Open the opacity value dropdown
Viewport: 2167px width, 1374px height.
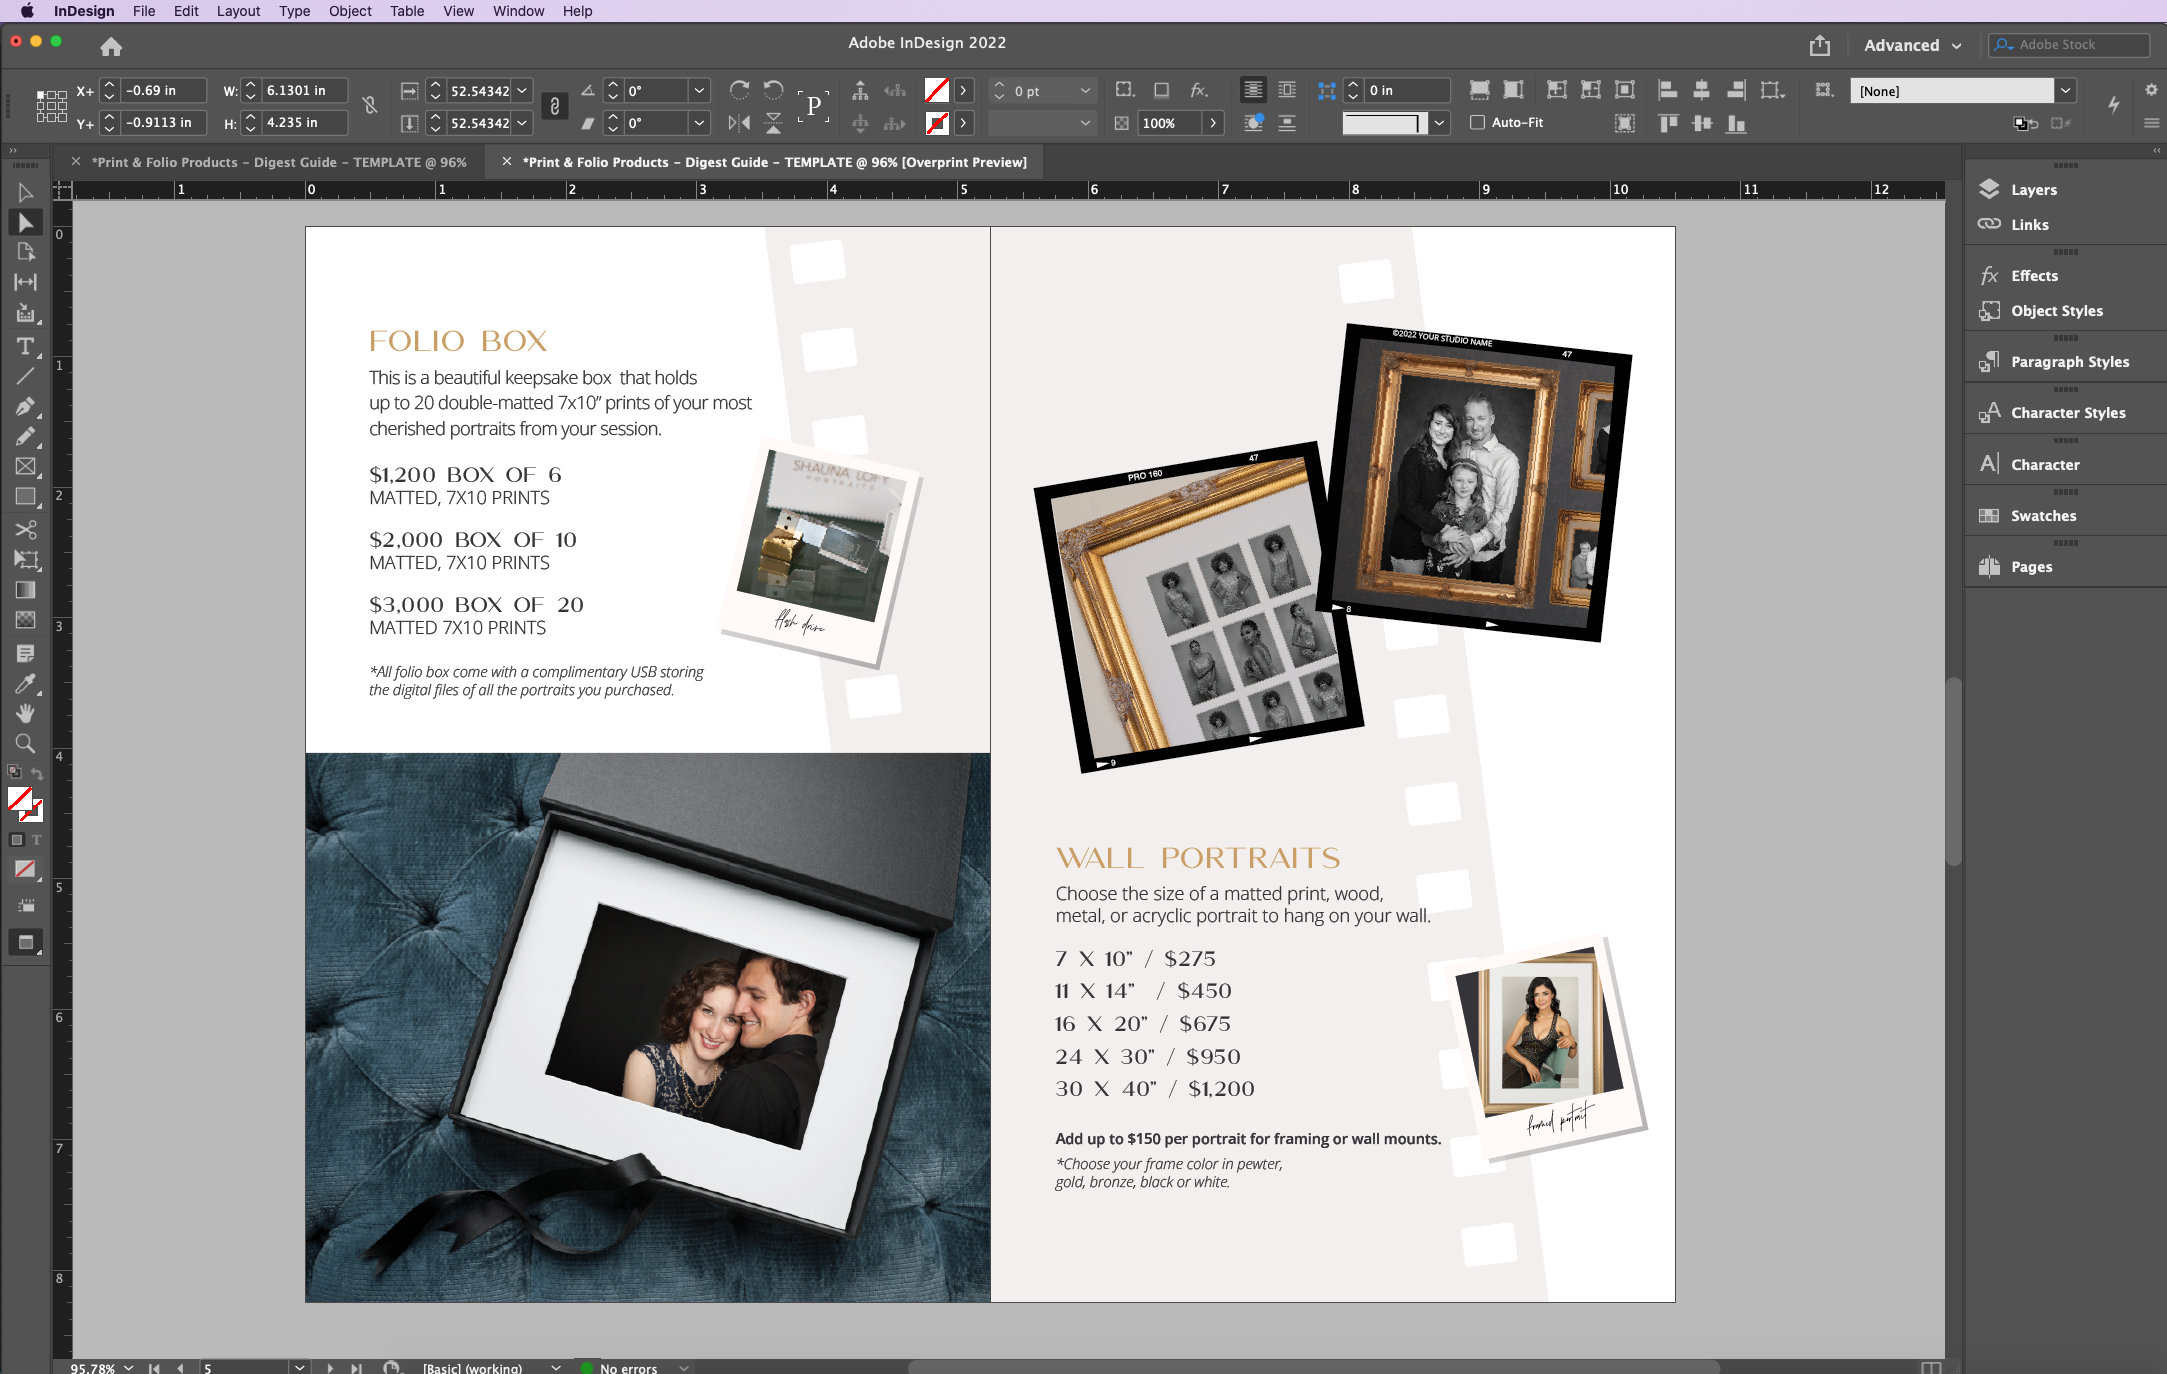pyautogui.click(x=1214, y=123)
